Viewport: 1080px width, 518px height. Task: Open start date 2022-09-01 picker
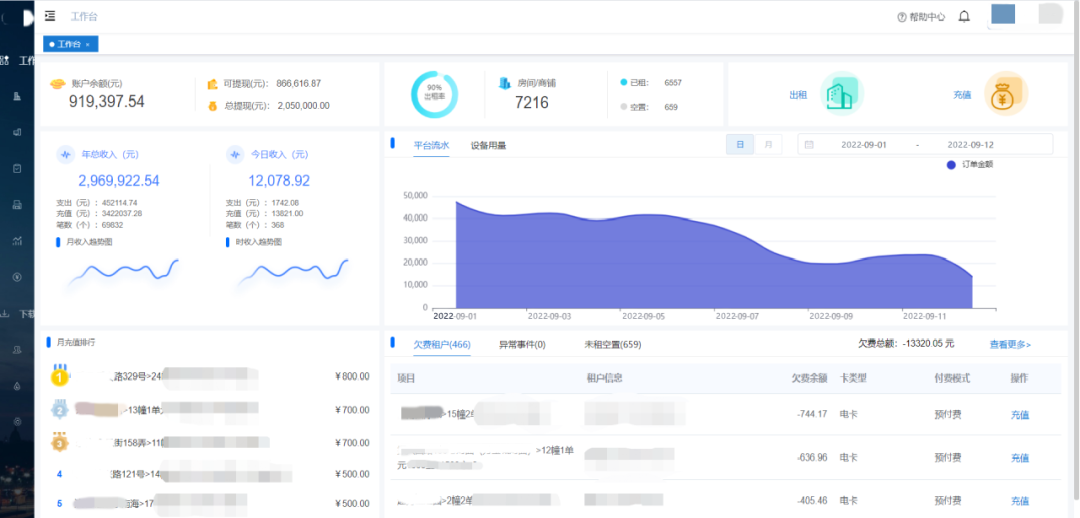(x=863, y=145)
